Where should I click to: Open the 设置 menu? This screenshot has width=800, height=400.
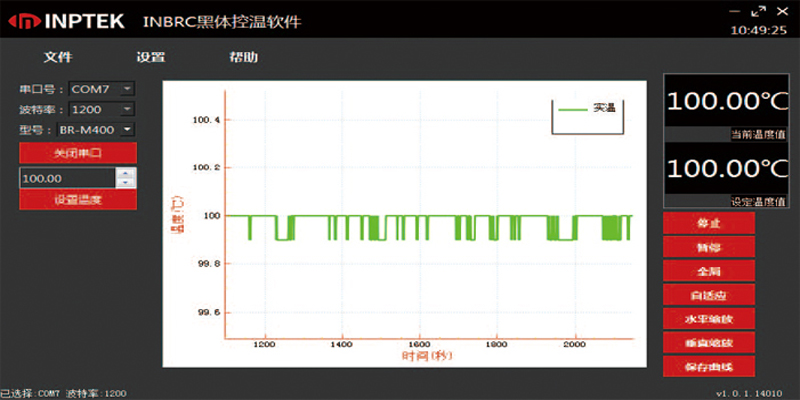[150, 57]
